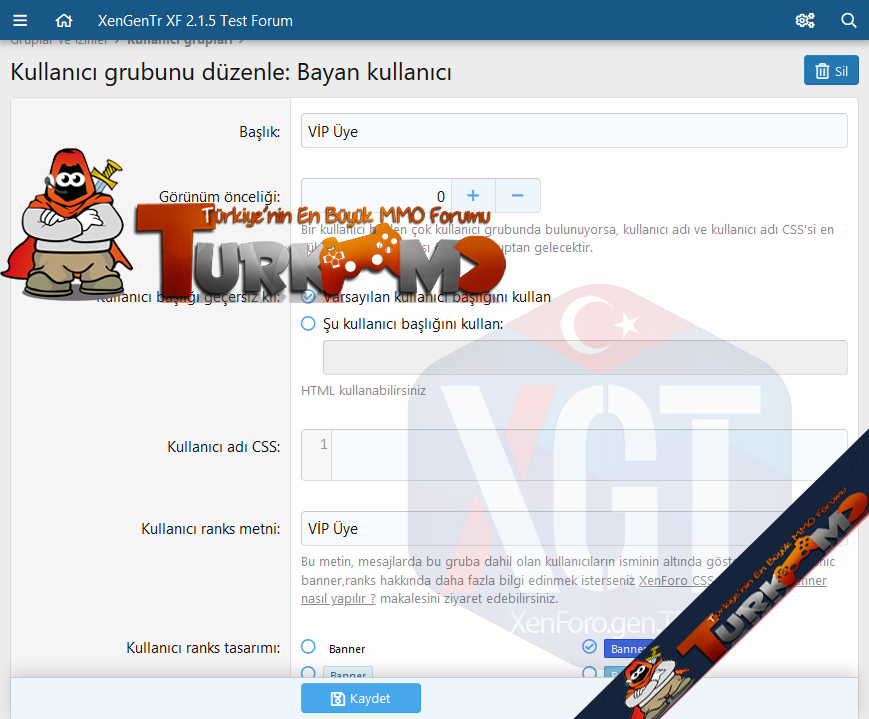Click the Kullanıcı grupları breadcrumb
This screenshot has width=869, height=719.
pos(180,42)
